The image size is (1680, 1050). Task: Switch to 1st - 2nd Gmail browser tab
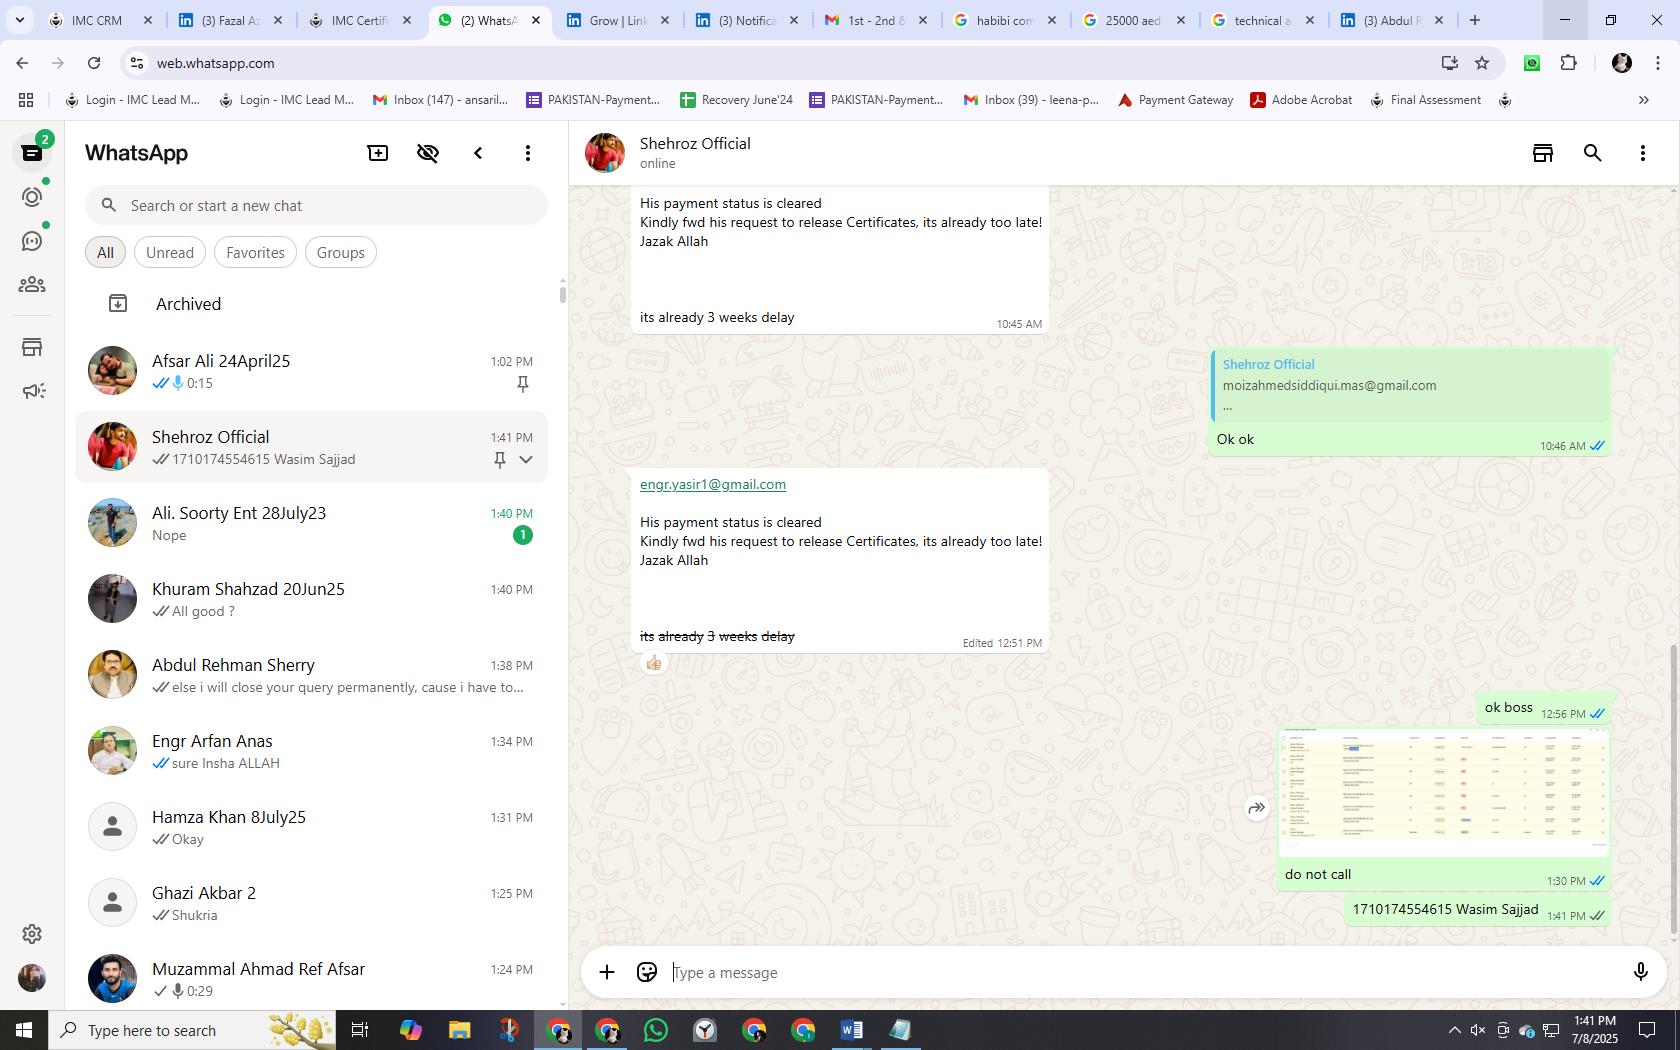coord(875,20)
